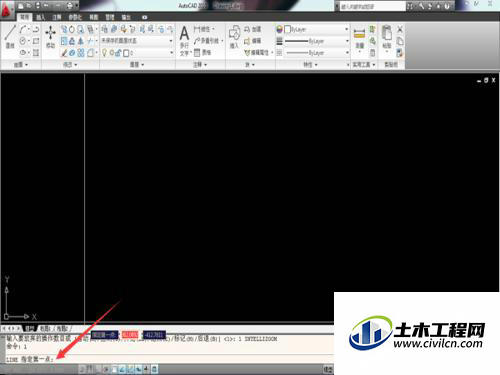Select the Move (移动) tool
The height and width of the screenshot is (375, 500).
50,36
